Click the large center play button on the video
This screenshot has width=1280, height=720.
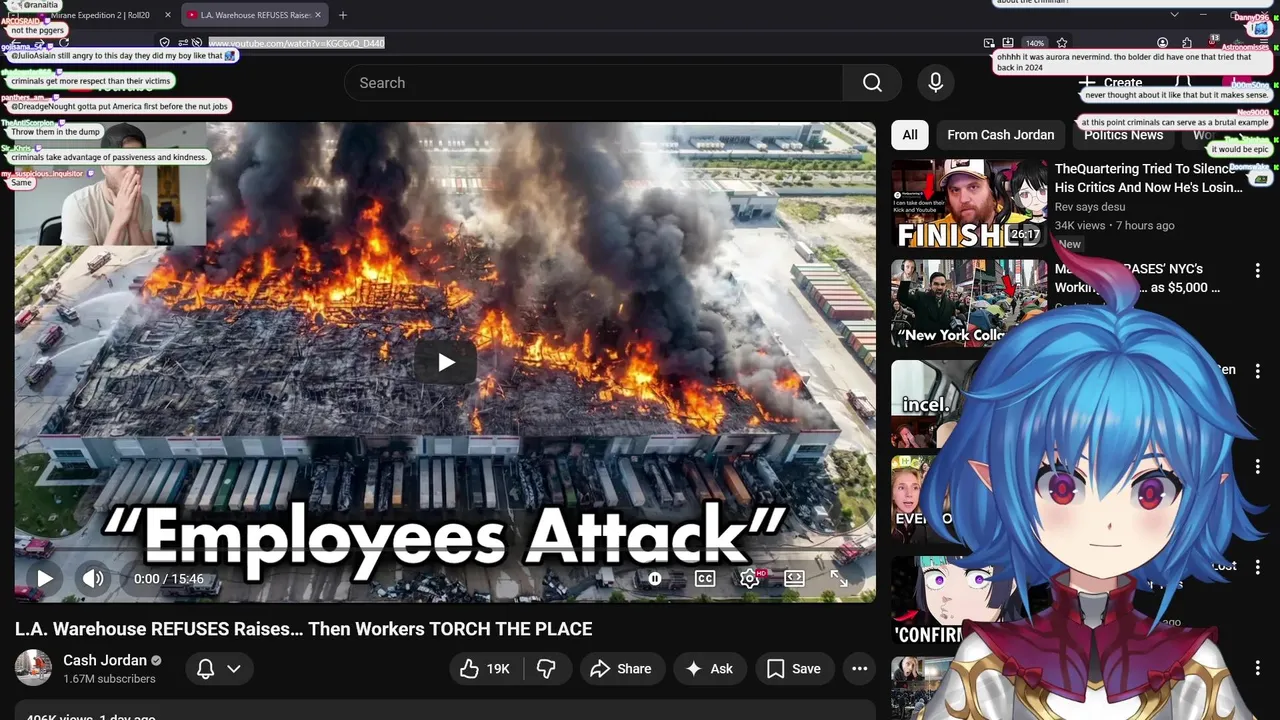point(446,362)
